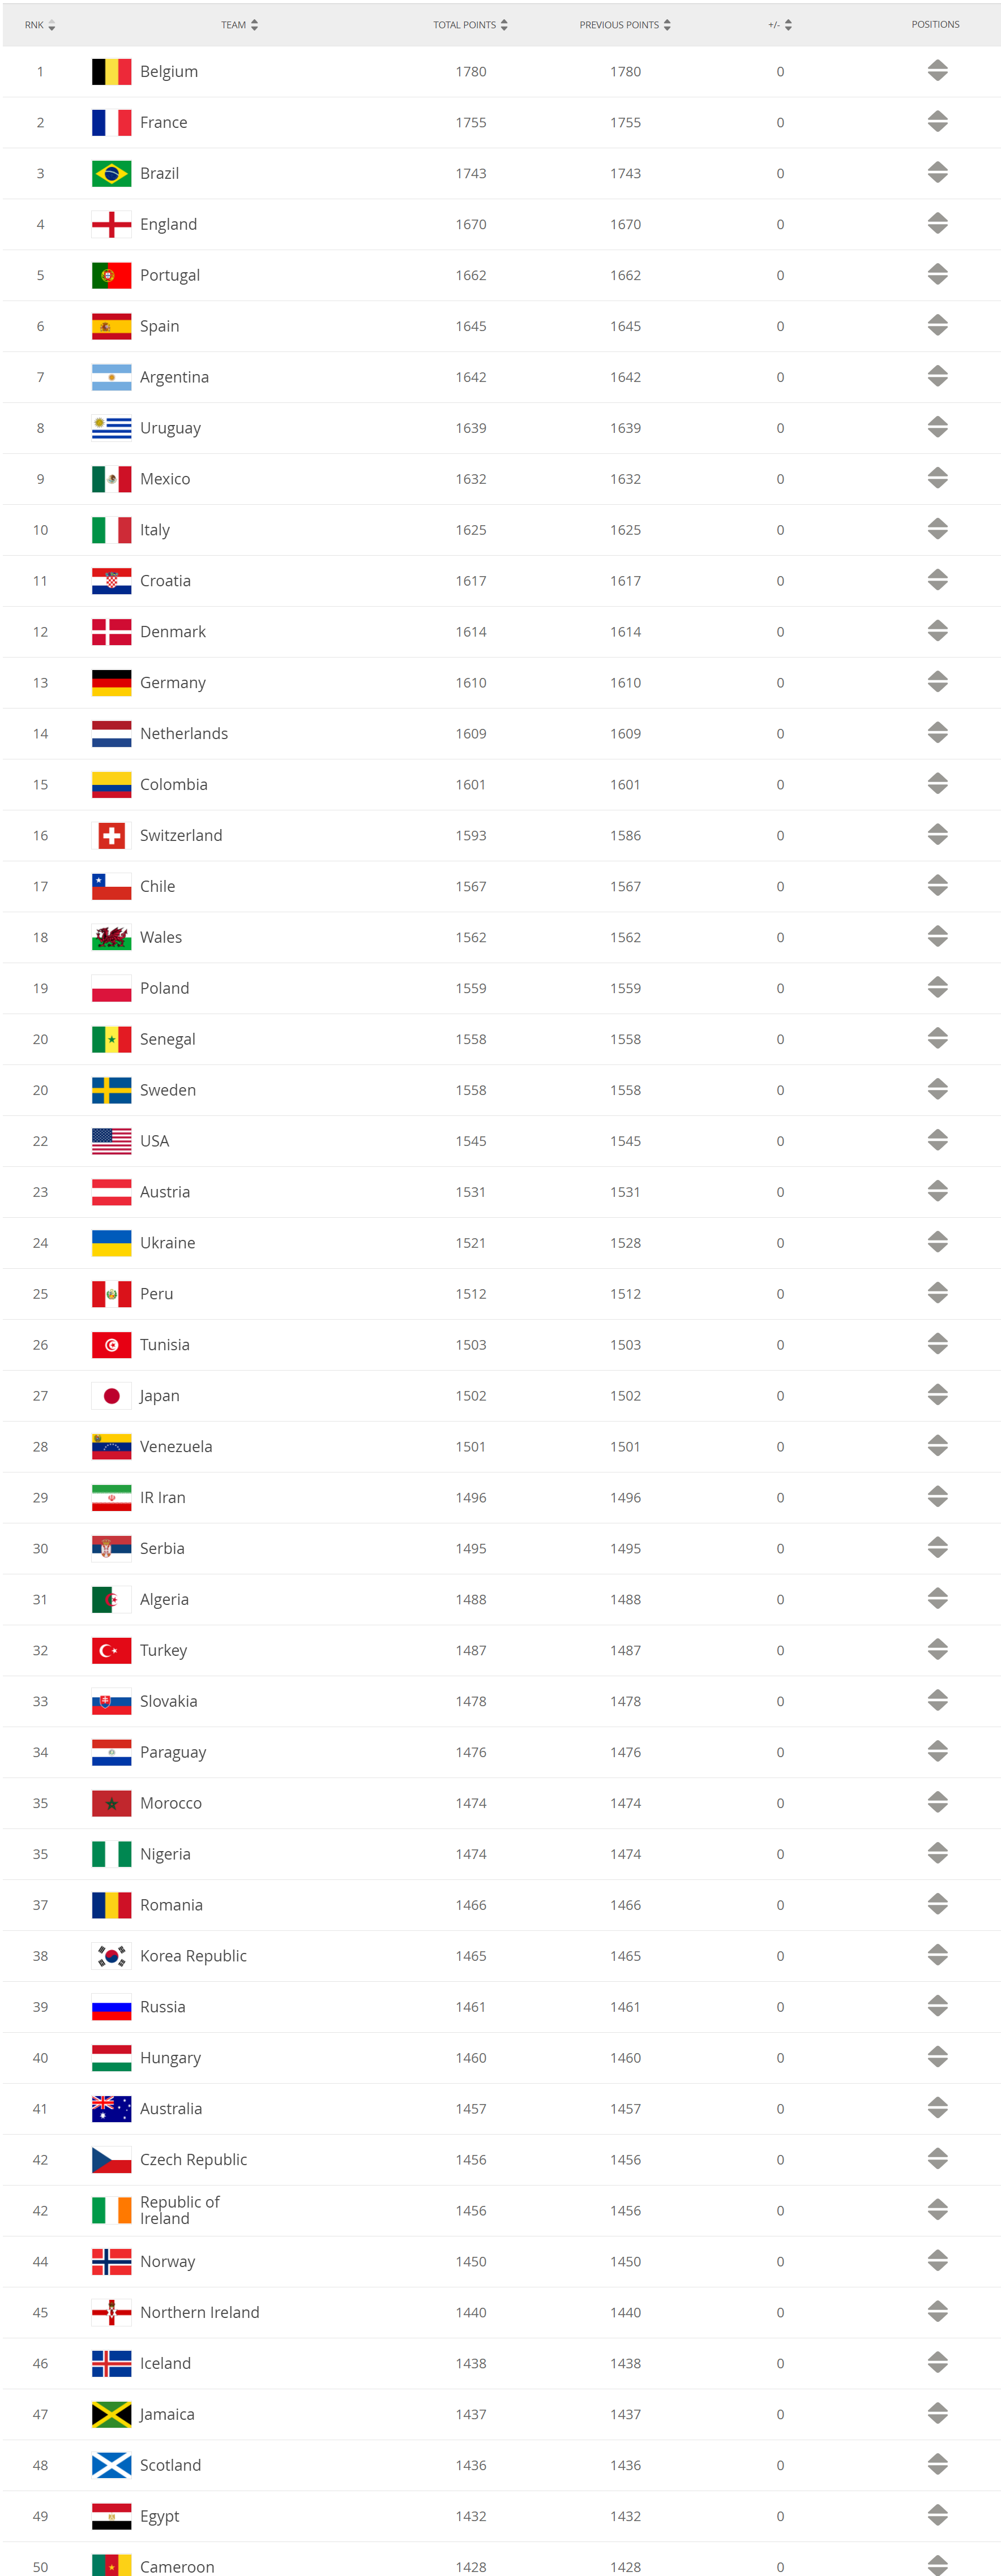Screen dimensions: 1001x2576
Task: Sort table by TEAM column
Action: click(x=240, y=25)
